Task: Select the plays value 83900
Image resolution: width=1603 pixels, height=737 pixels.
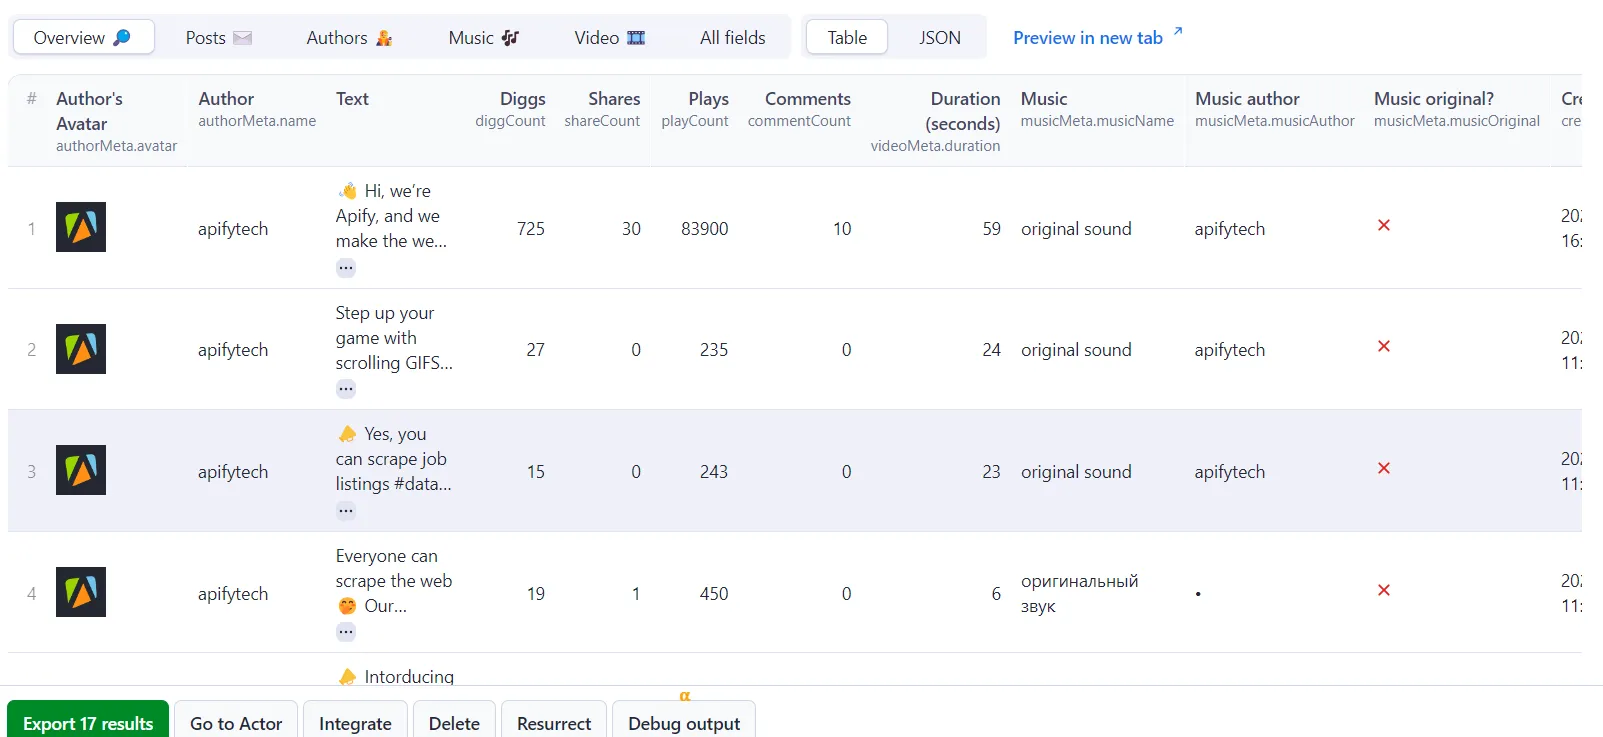Action: (704, 229)
